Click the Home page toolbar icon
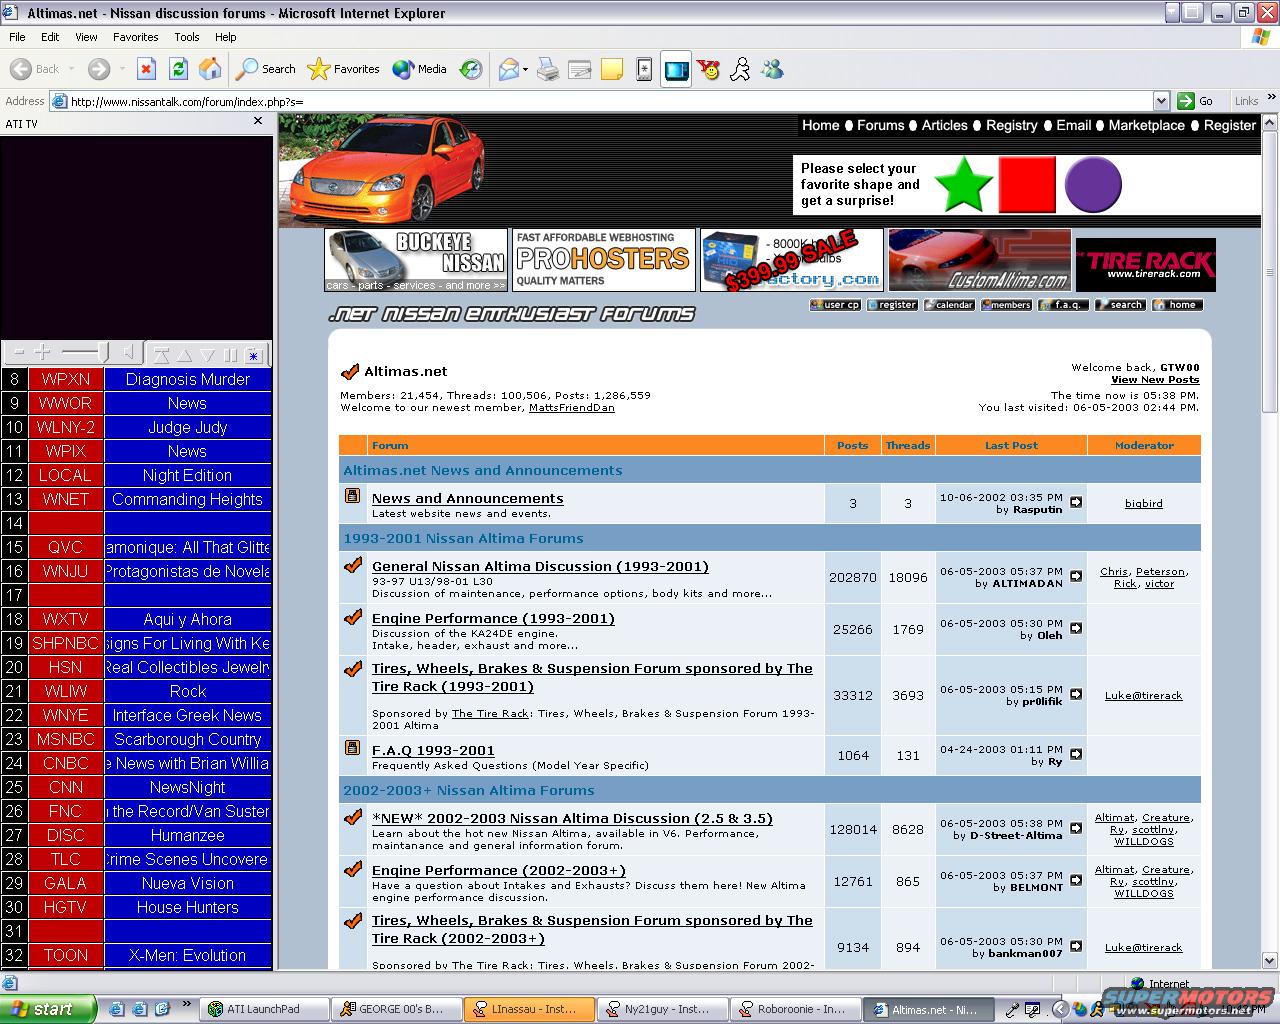 (x=210, y=69)
